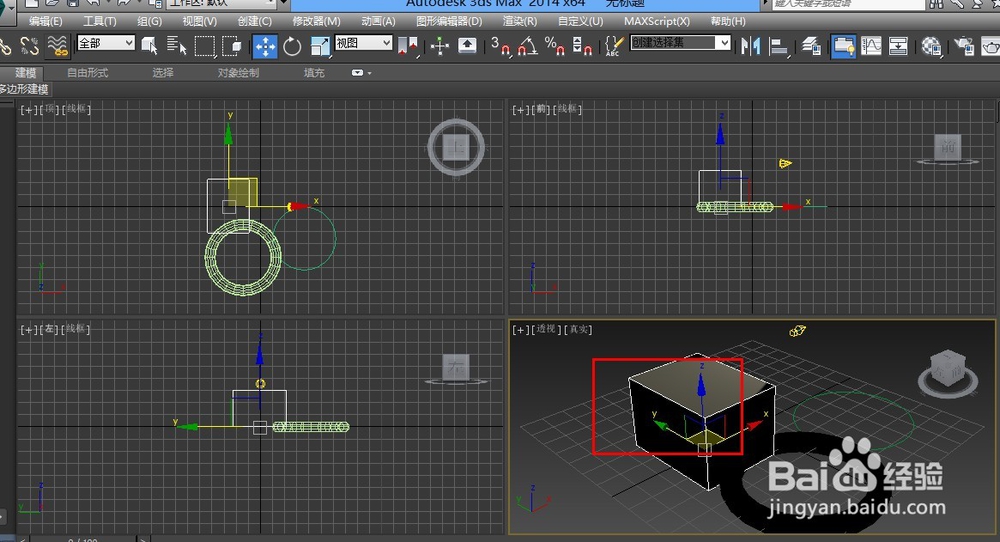Viewport: 1000px width, 542px height.
Task: Open the 渲染(R) menu
Action: [x=520, y=21]
